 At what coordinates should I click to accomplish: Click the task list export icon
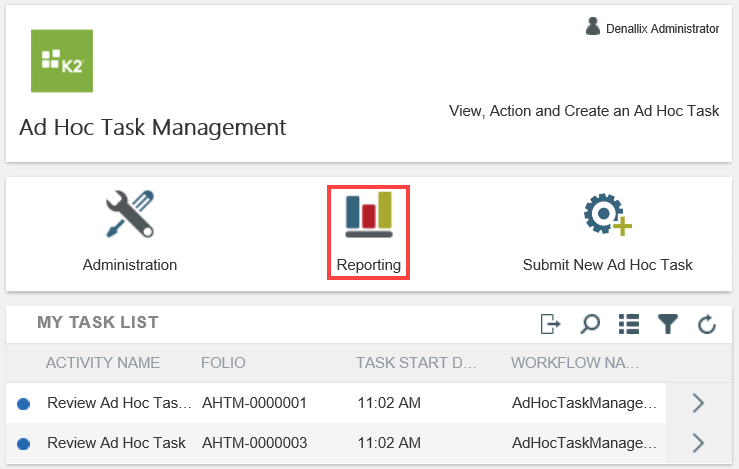(x=550, y=323)
